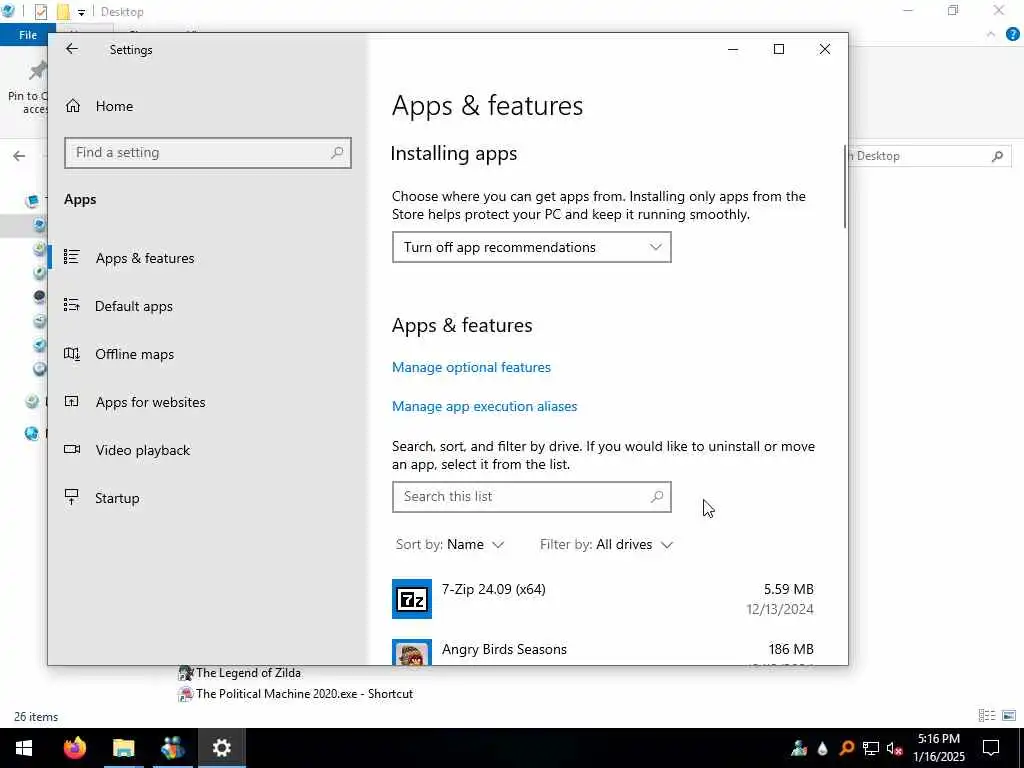The image size is (1024, 768).
Task: Click magnifier icon in Find a setting box
Action: 337,153
